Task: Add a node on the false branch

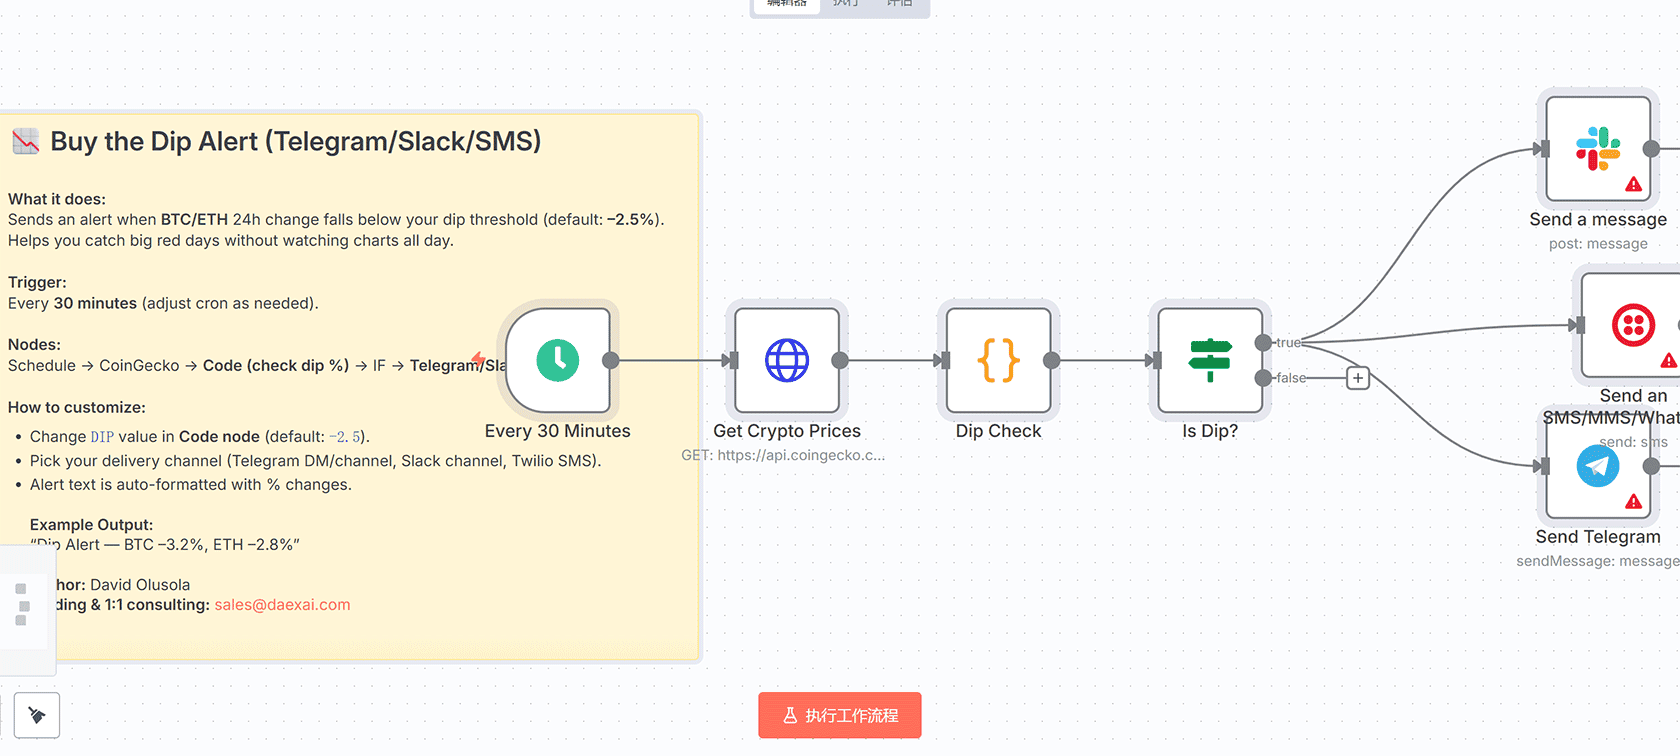Action: click(x=1357, y=378)
